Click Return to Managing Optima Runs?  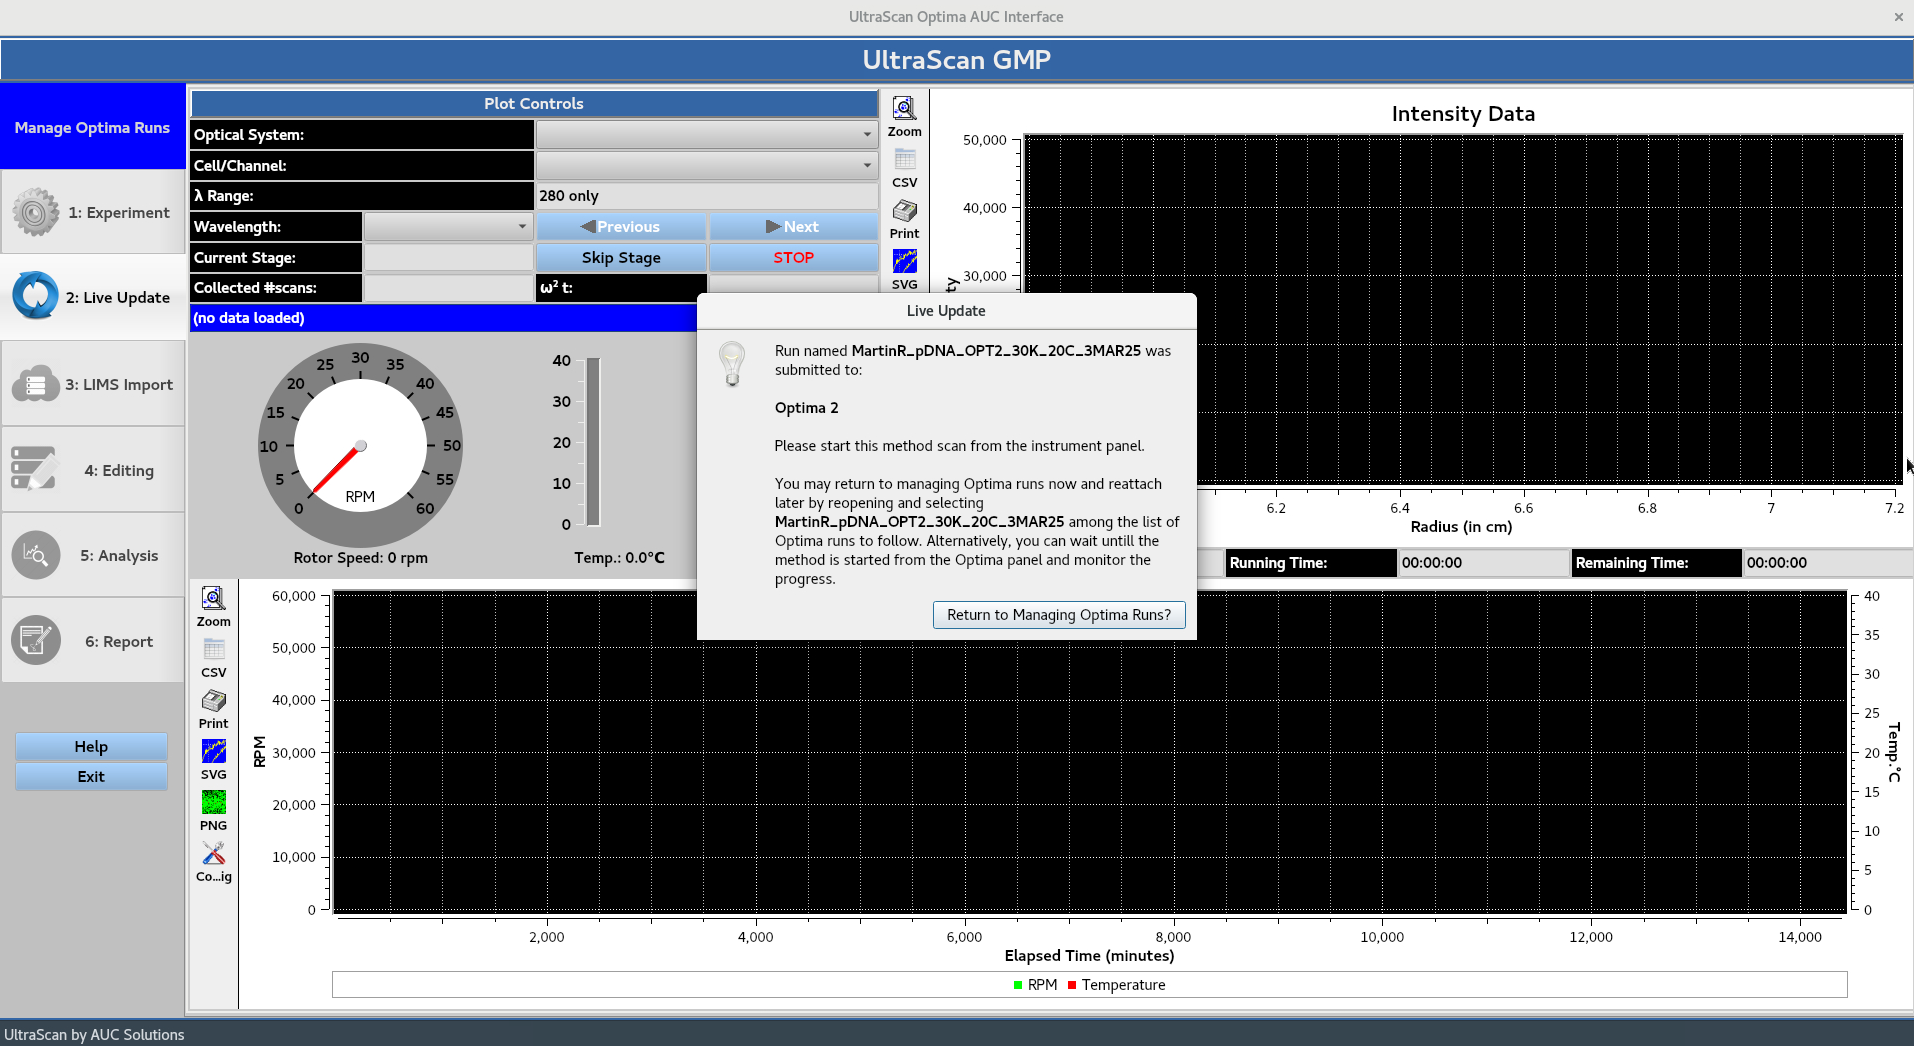1058,614
